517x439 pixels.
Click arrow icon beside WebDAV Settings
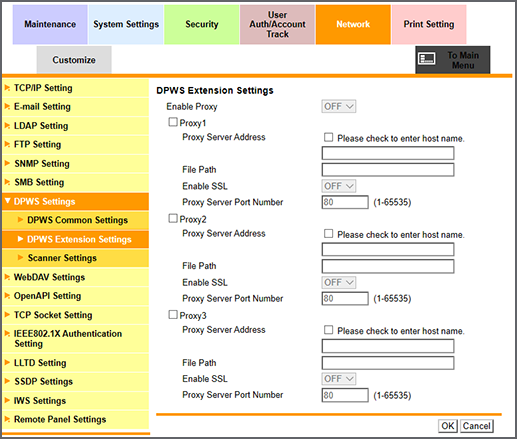(7, 277)
